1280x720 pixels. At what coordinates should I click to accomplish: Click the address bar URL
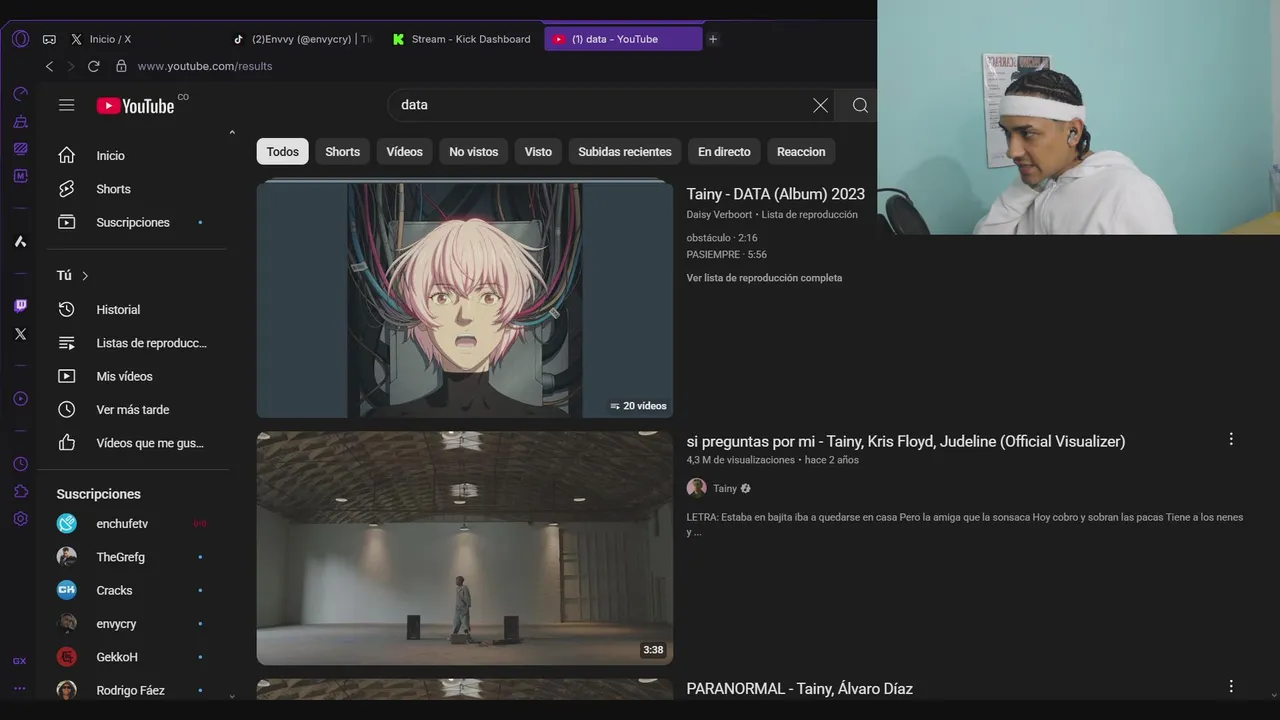pyautogui.click(x=204, y=66)
